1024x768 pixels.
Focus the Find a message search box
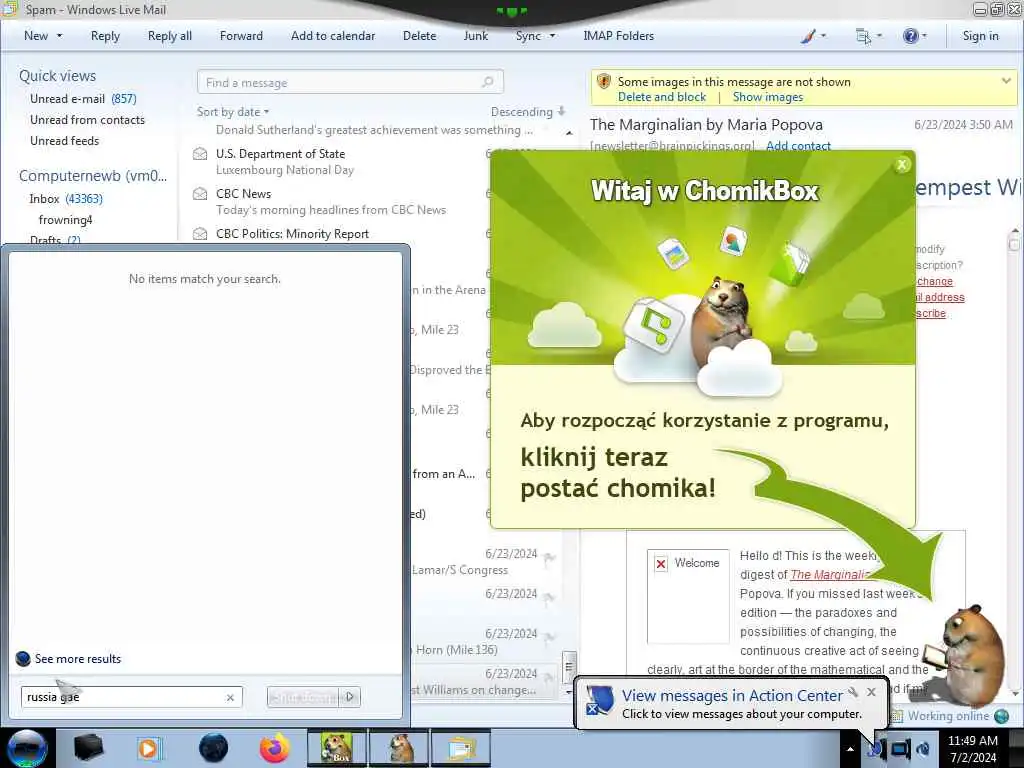(350, 82)
